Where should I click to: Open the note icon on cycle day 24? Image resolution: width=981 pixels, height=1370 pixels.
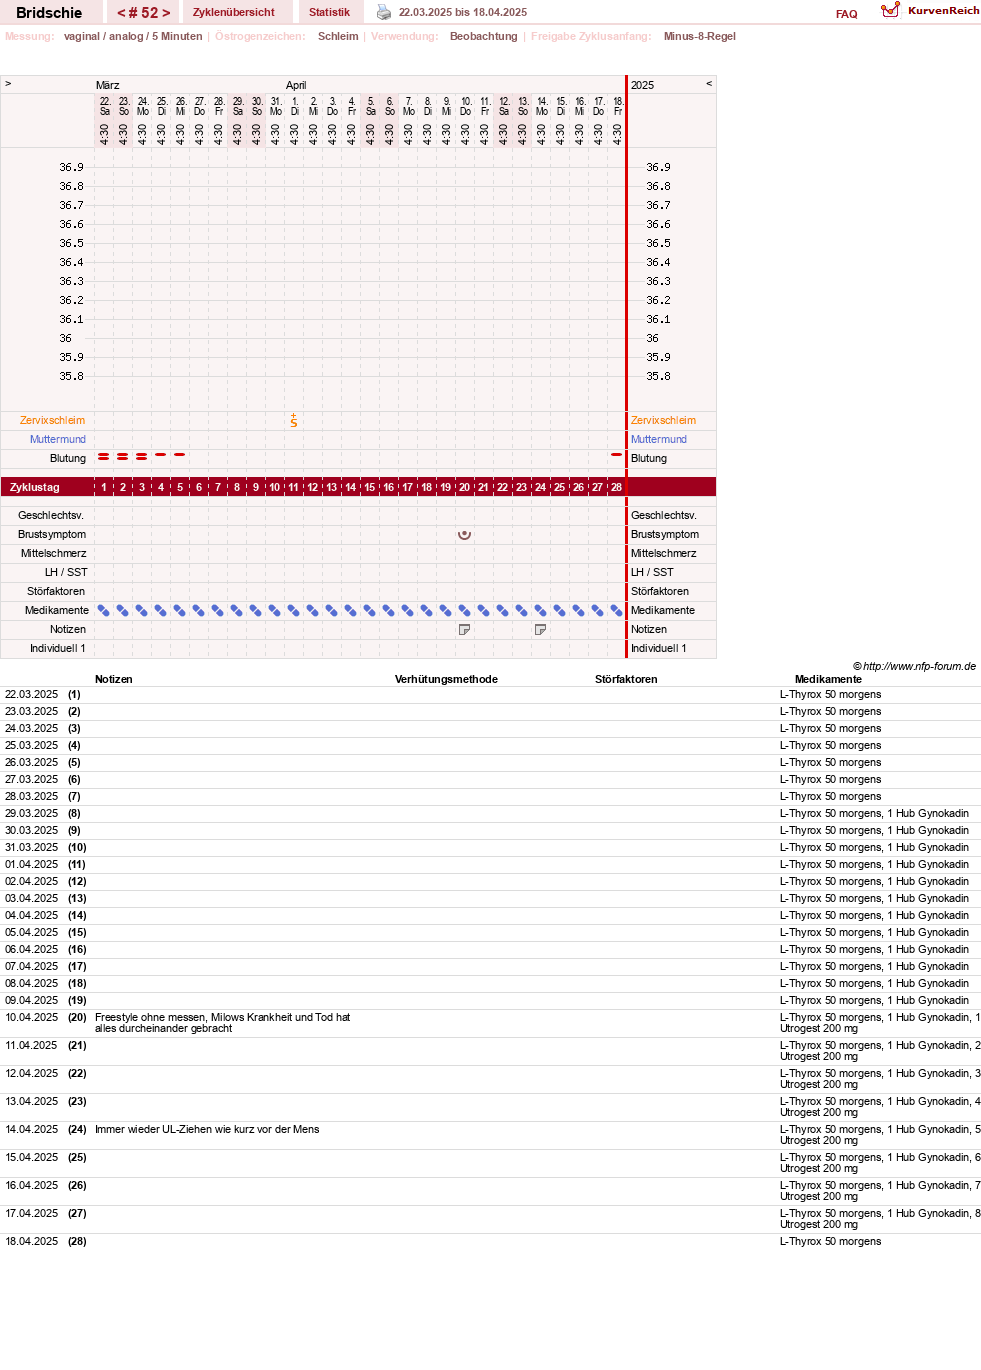[540, 630]
